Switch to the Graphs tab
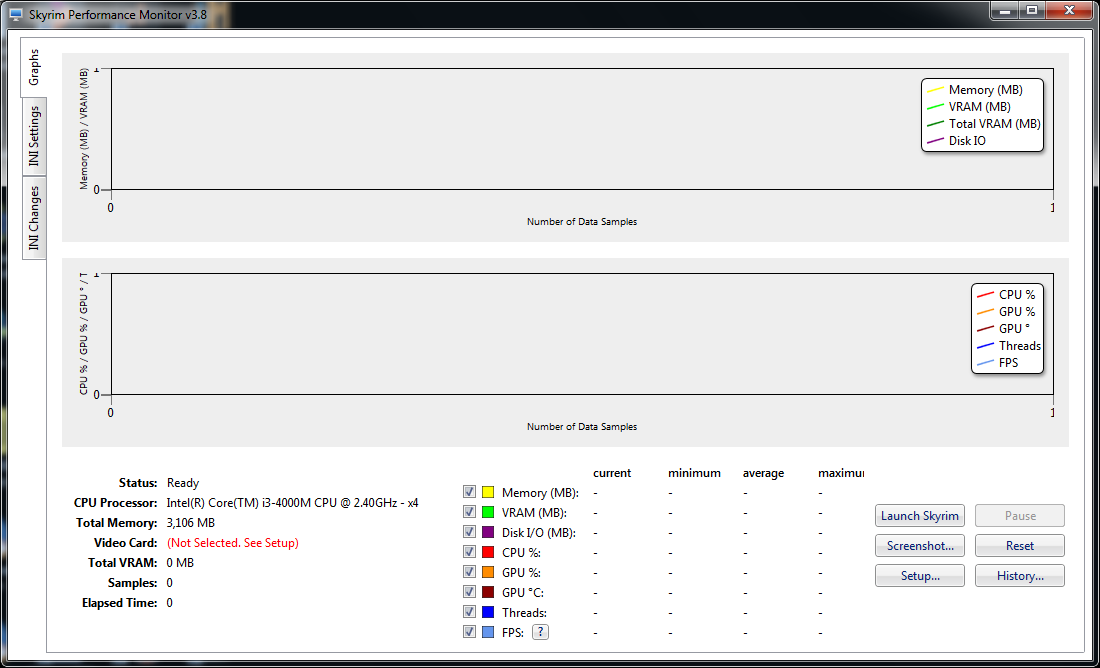Viewport: 1100px width, 668px height. pyautogui.click(x=34, y=67)
